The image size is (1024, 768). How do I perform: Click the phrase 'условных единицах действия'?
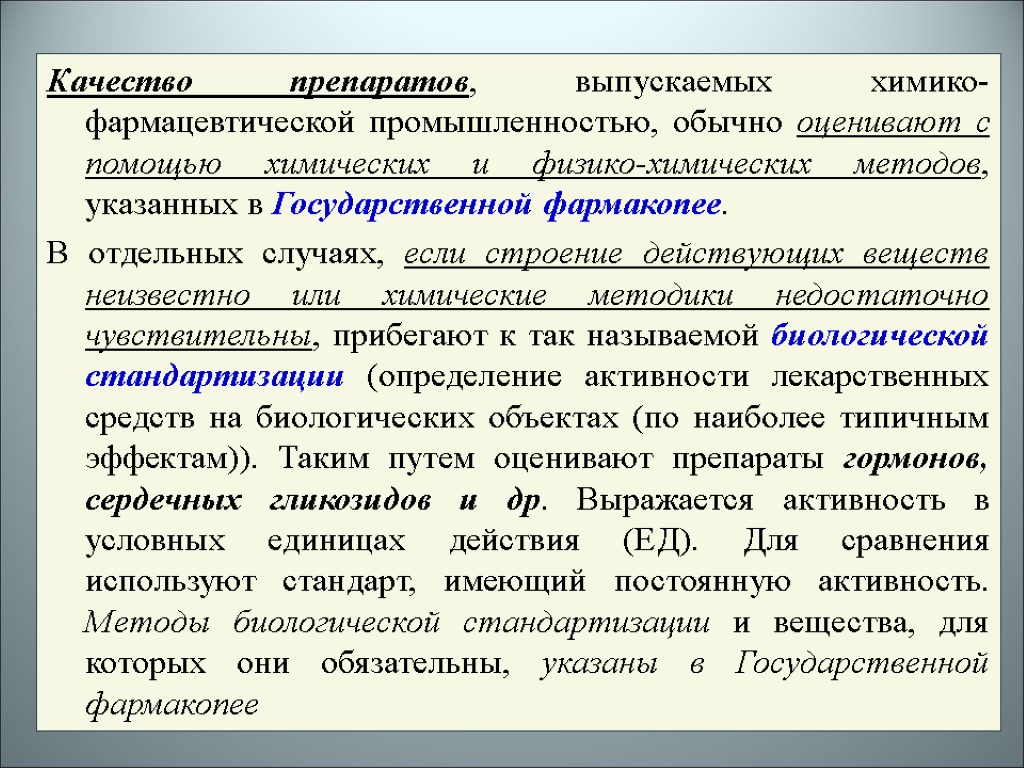click(332, 542)
